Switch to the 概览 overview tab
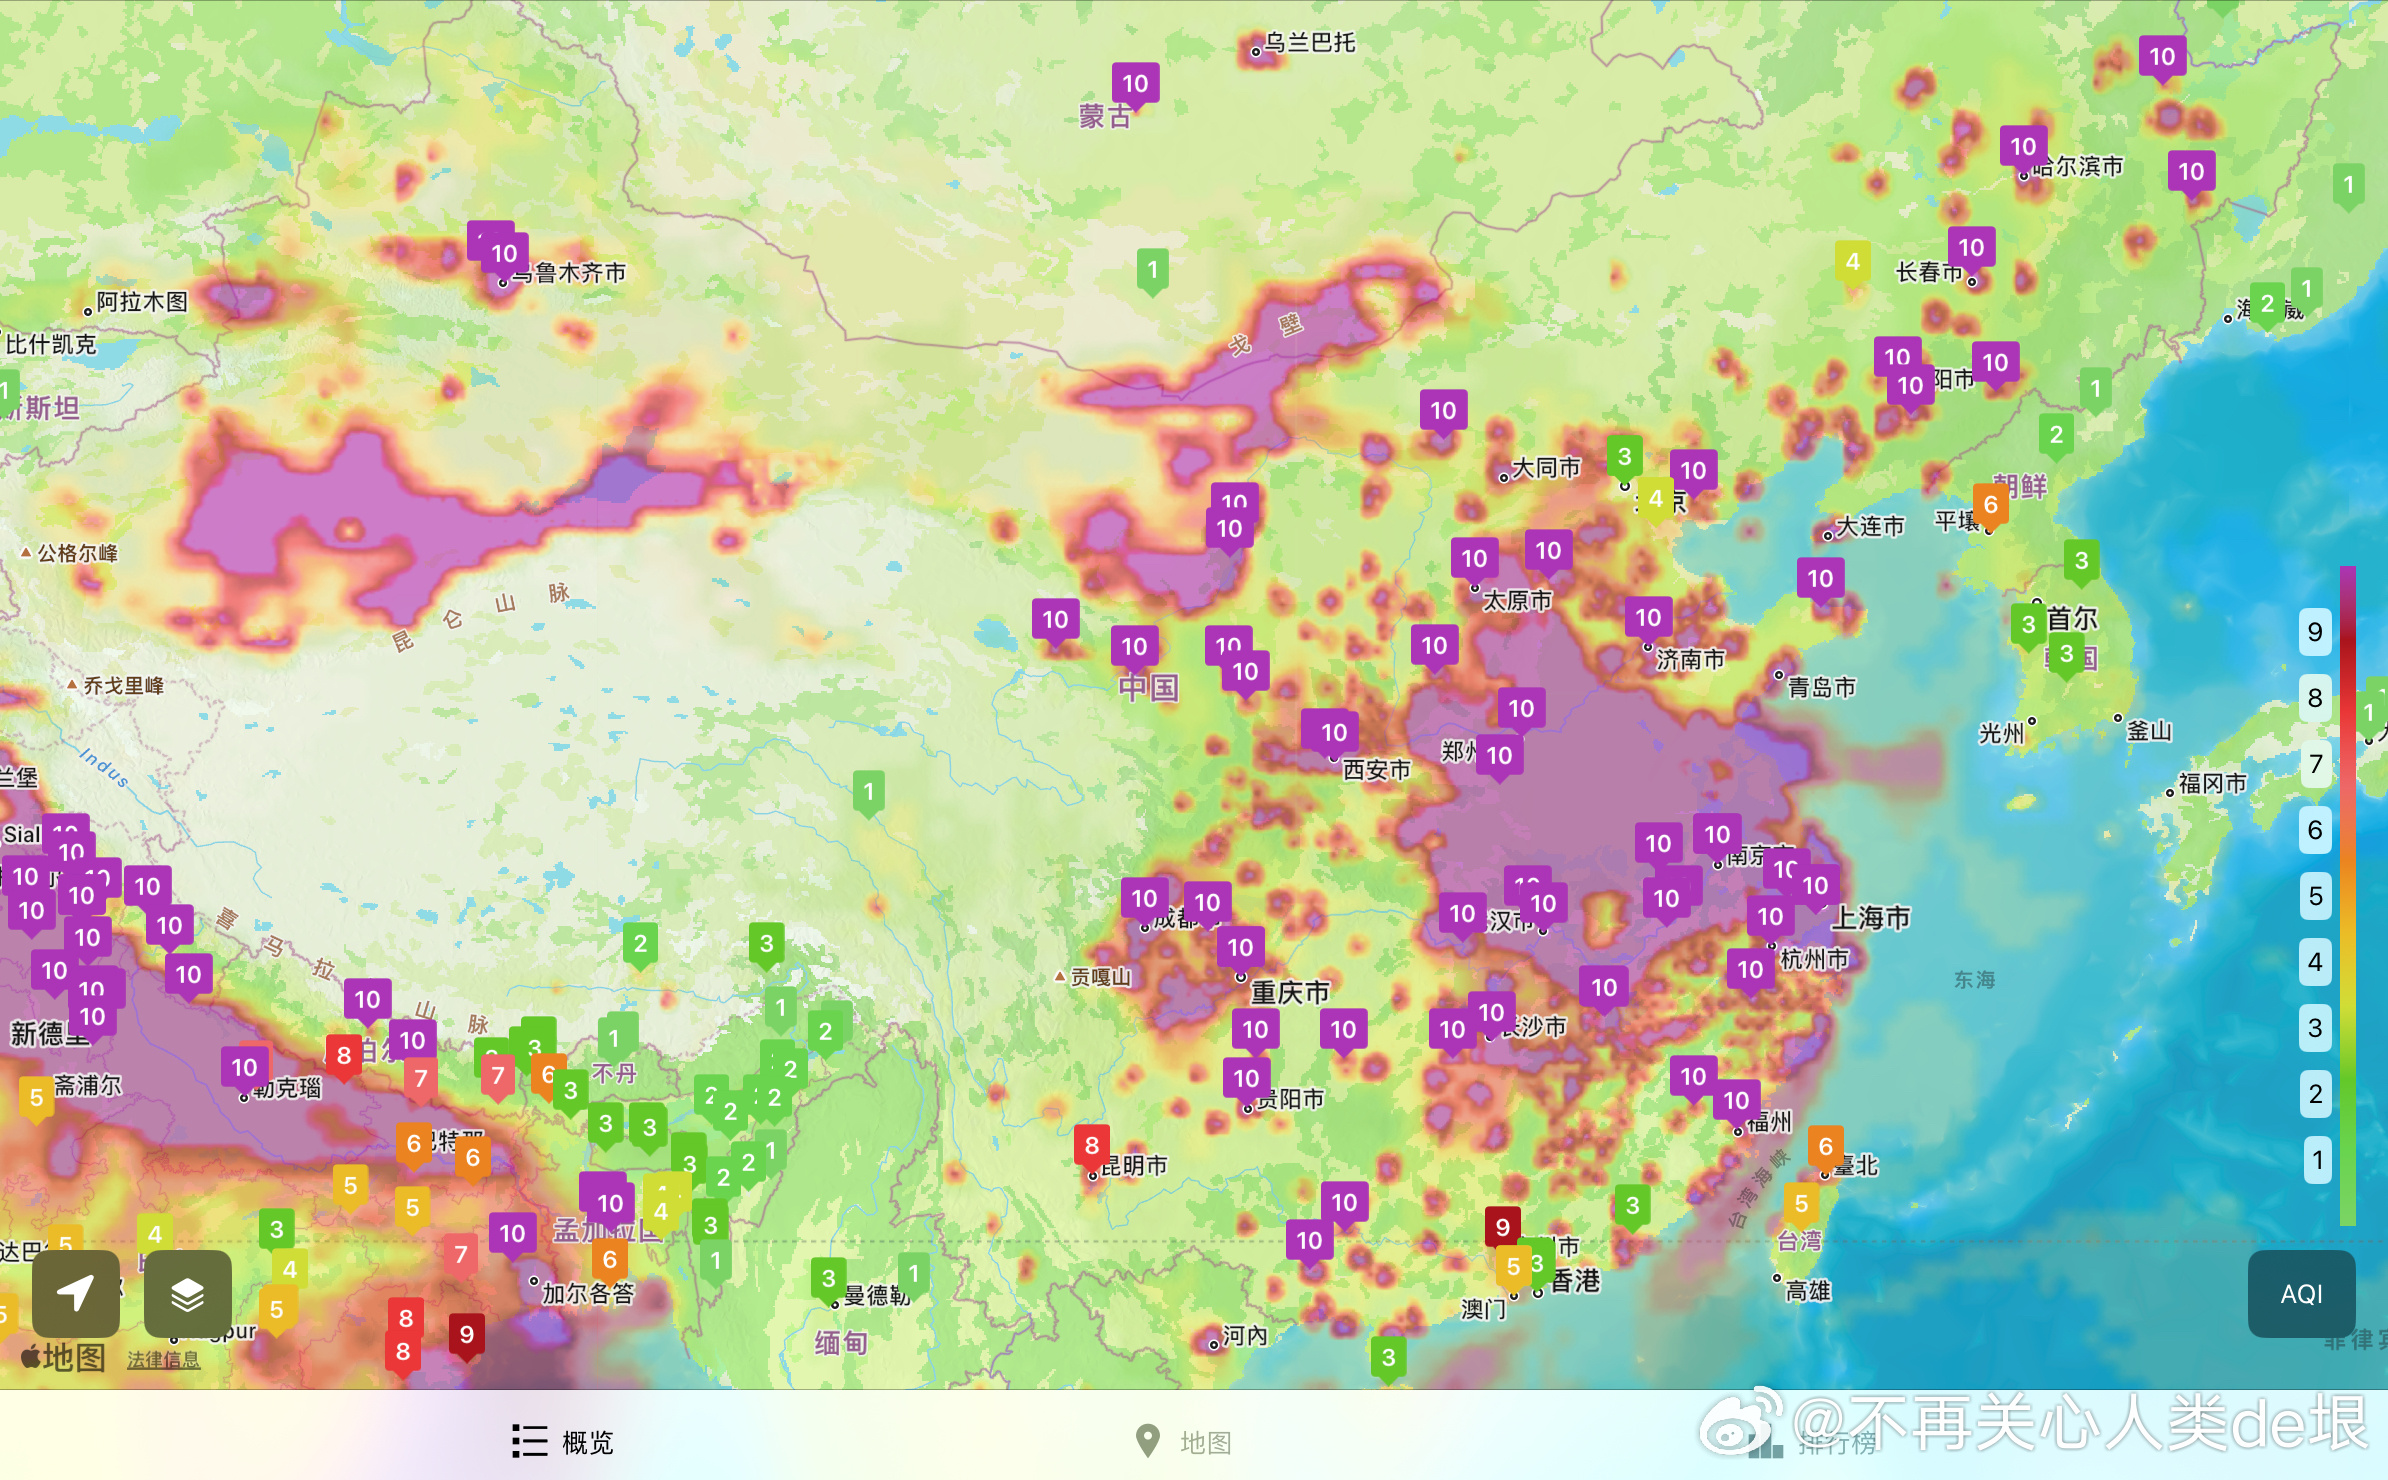The image size is (2388, 1480). tap(563, 1442)
